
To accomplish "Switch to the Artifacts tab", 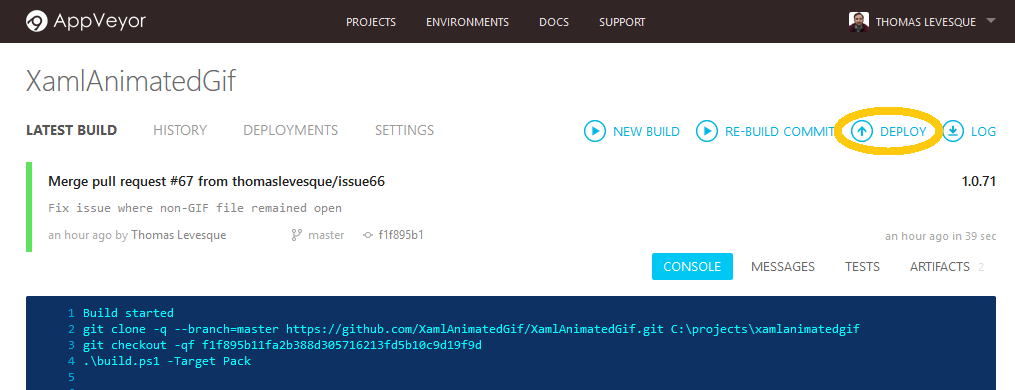I will tap(940, 266).
